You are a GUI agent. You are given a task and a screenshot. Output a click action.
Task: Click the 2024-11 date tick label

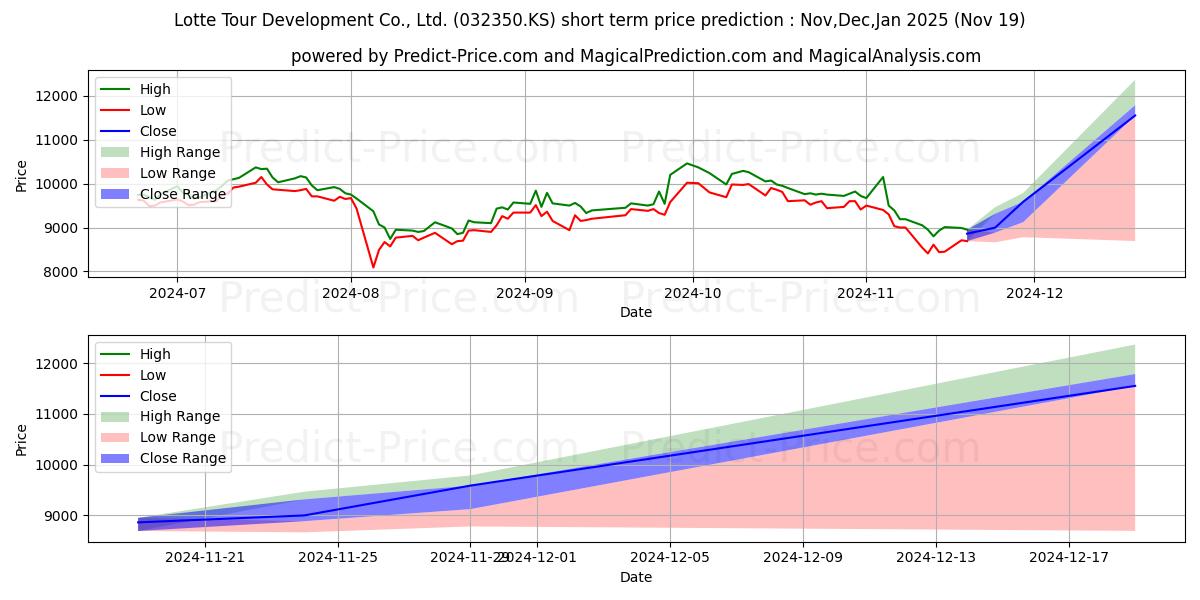click(x=866, y=292)
